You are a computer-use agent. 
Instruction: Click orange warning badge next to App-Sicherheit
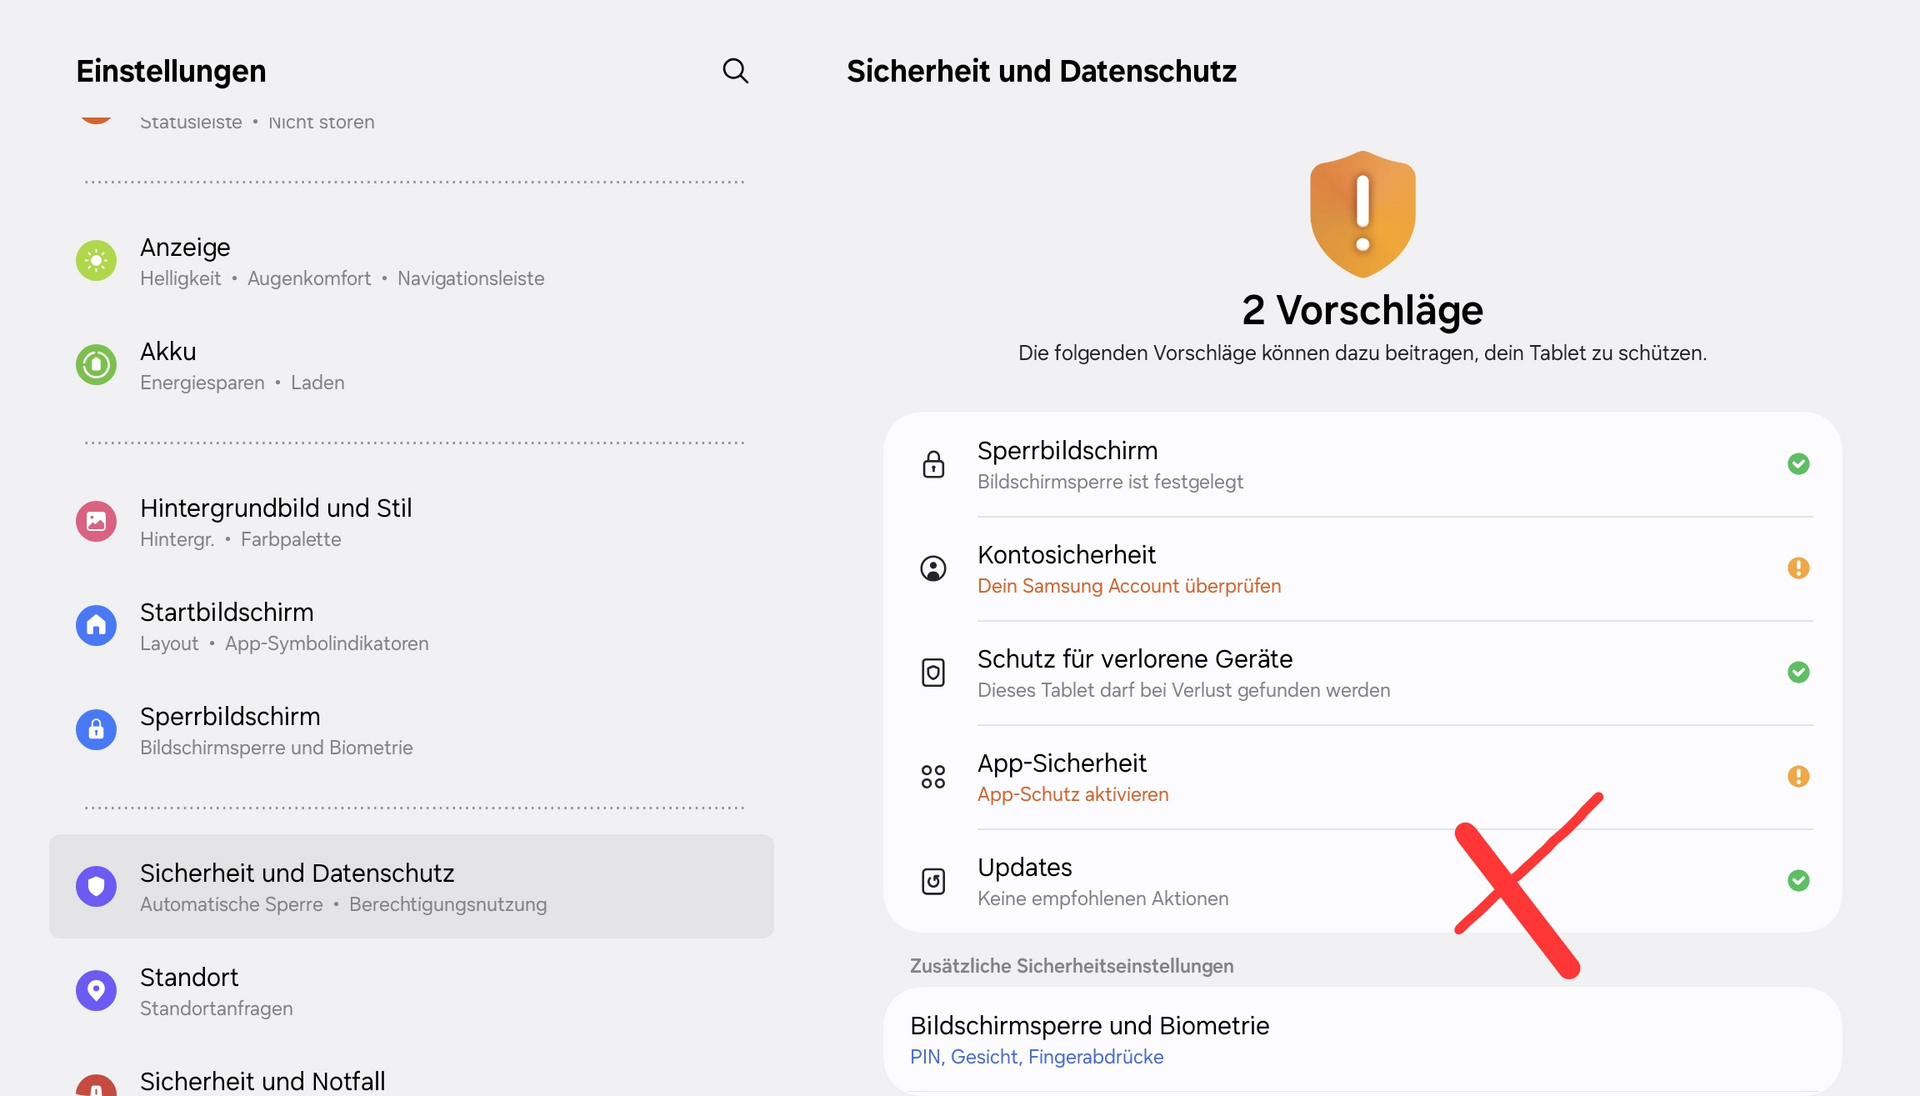pyautogui.click(x=1798, y=776)
